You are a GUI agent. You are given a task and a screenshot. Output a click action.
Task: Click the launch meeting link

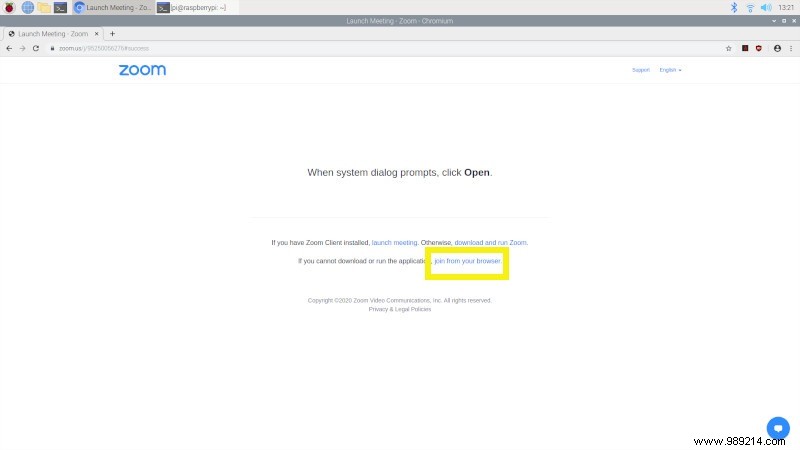point(394,242)
